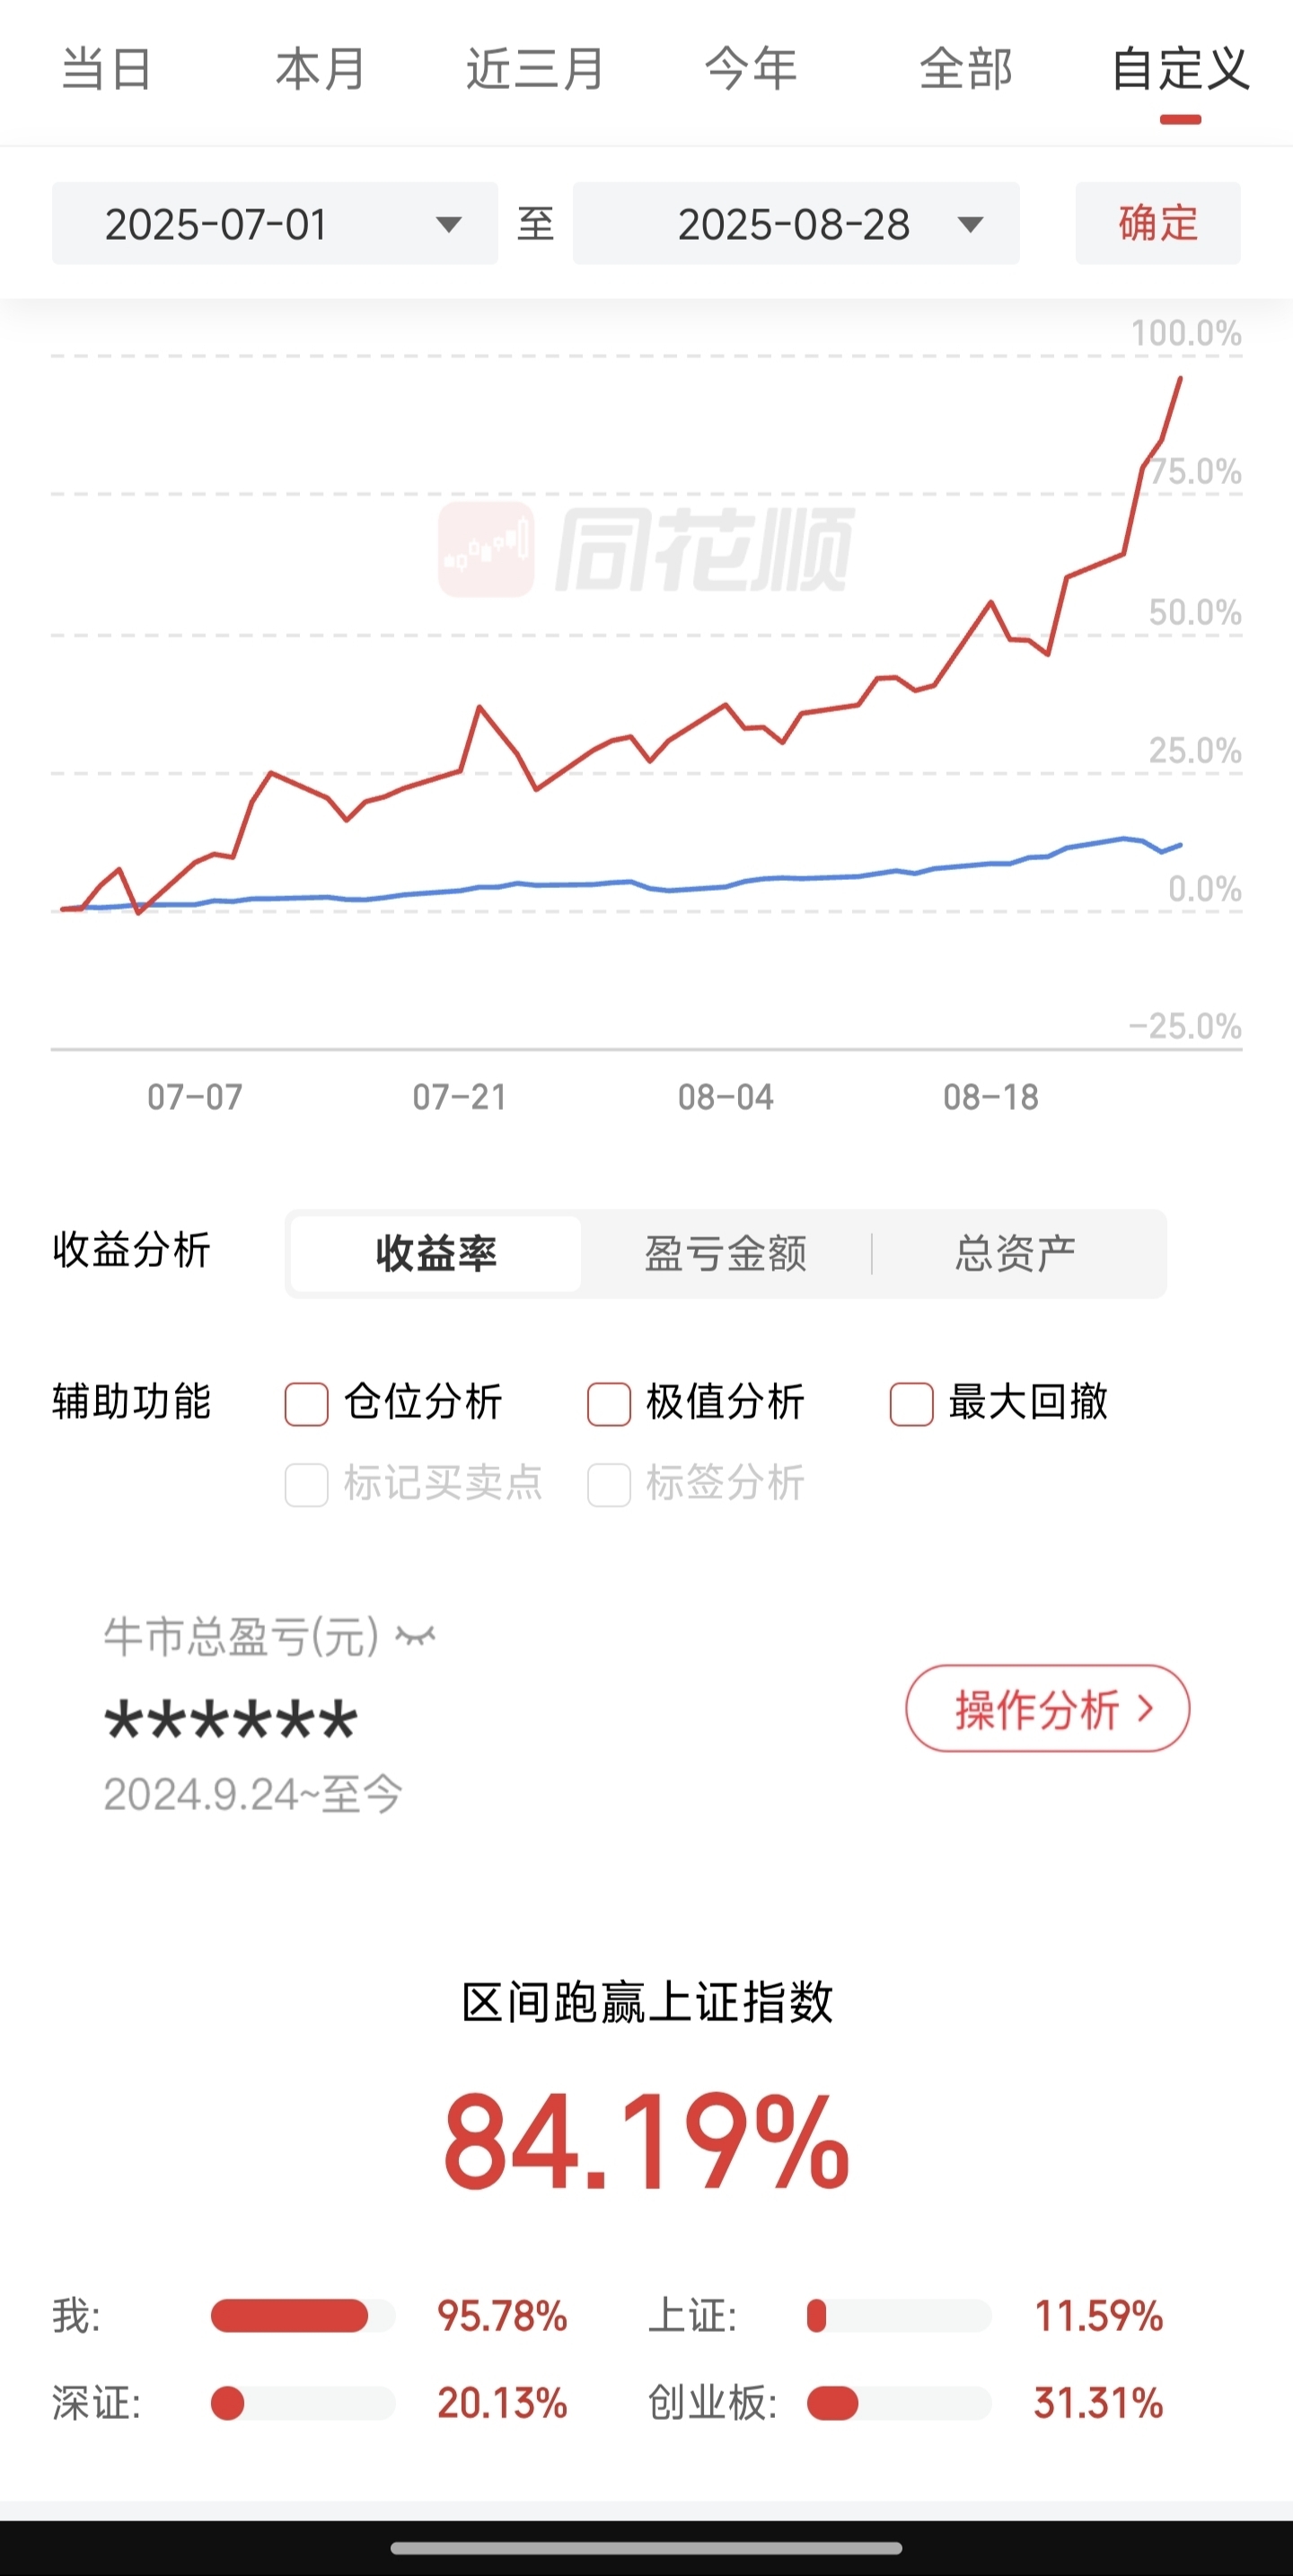
Task: Show 总资产 chart view
Action: 1016,1253
